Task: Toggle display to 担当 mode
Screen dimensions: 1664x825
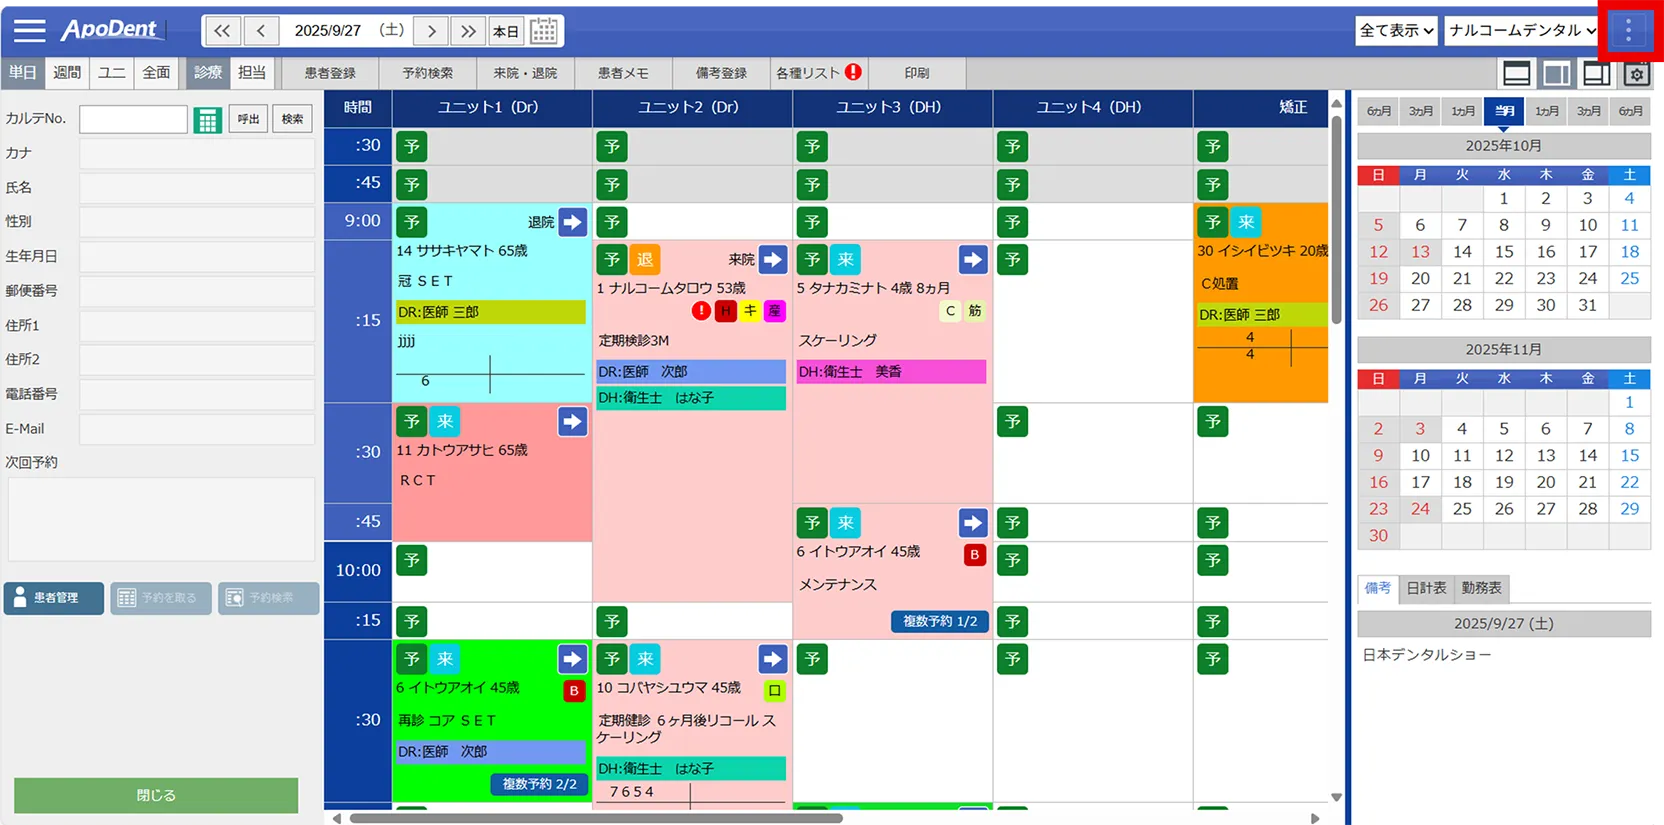Action: 252,73
